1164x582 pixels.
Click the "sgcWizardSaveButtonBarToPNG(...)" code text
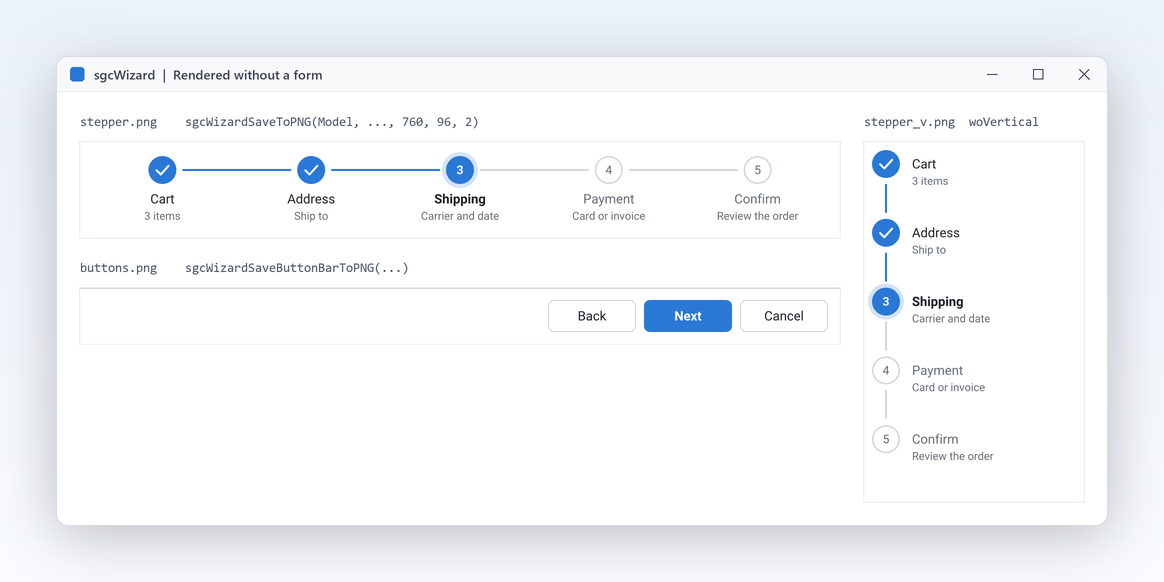pos(297,268)
